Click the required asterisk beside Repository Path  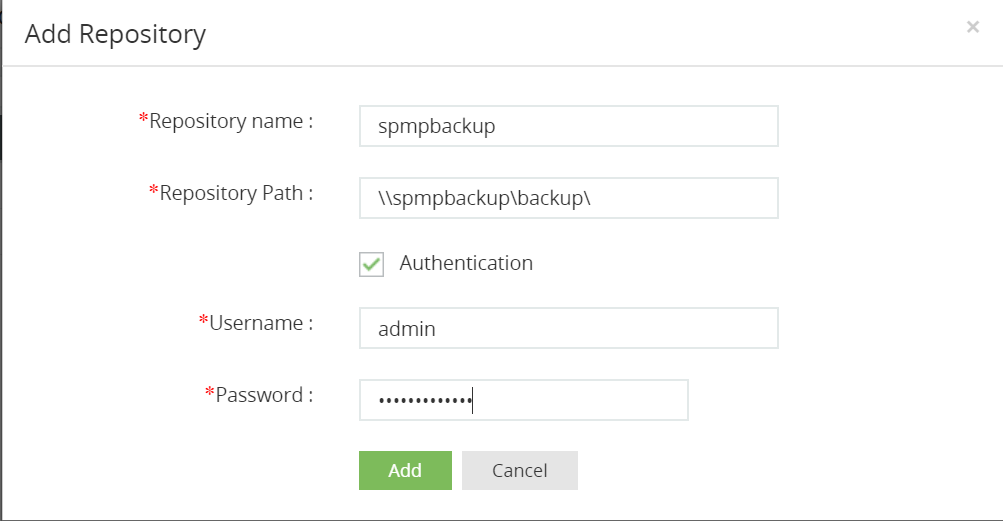154,191
